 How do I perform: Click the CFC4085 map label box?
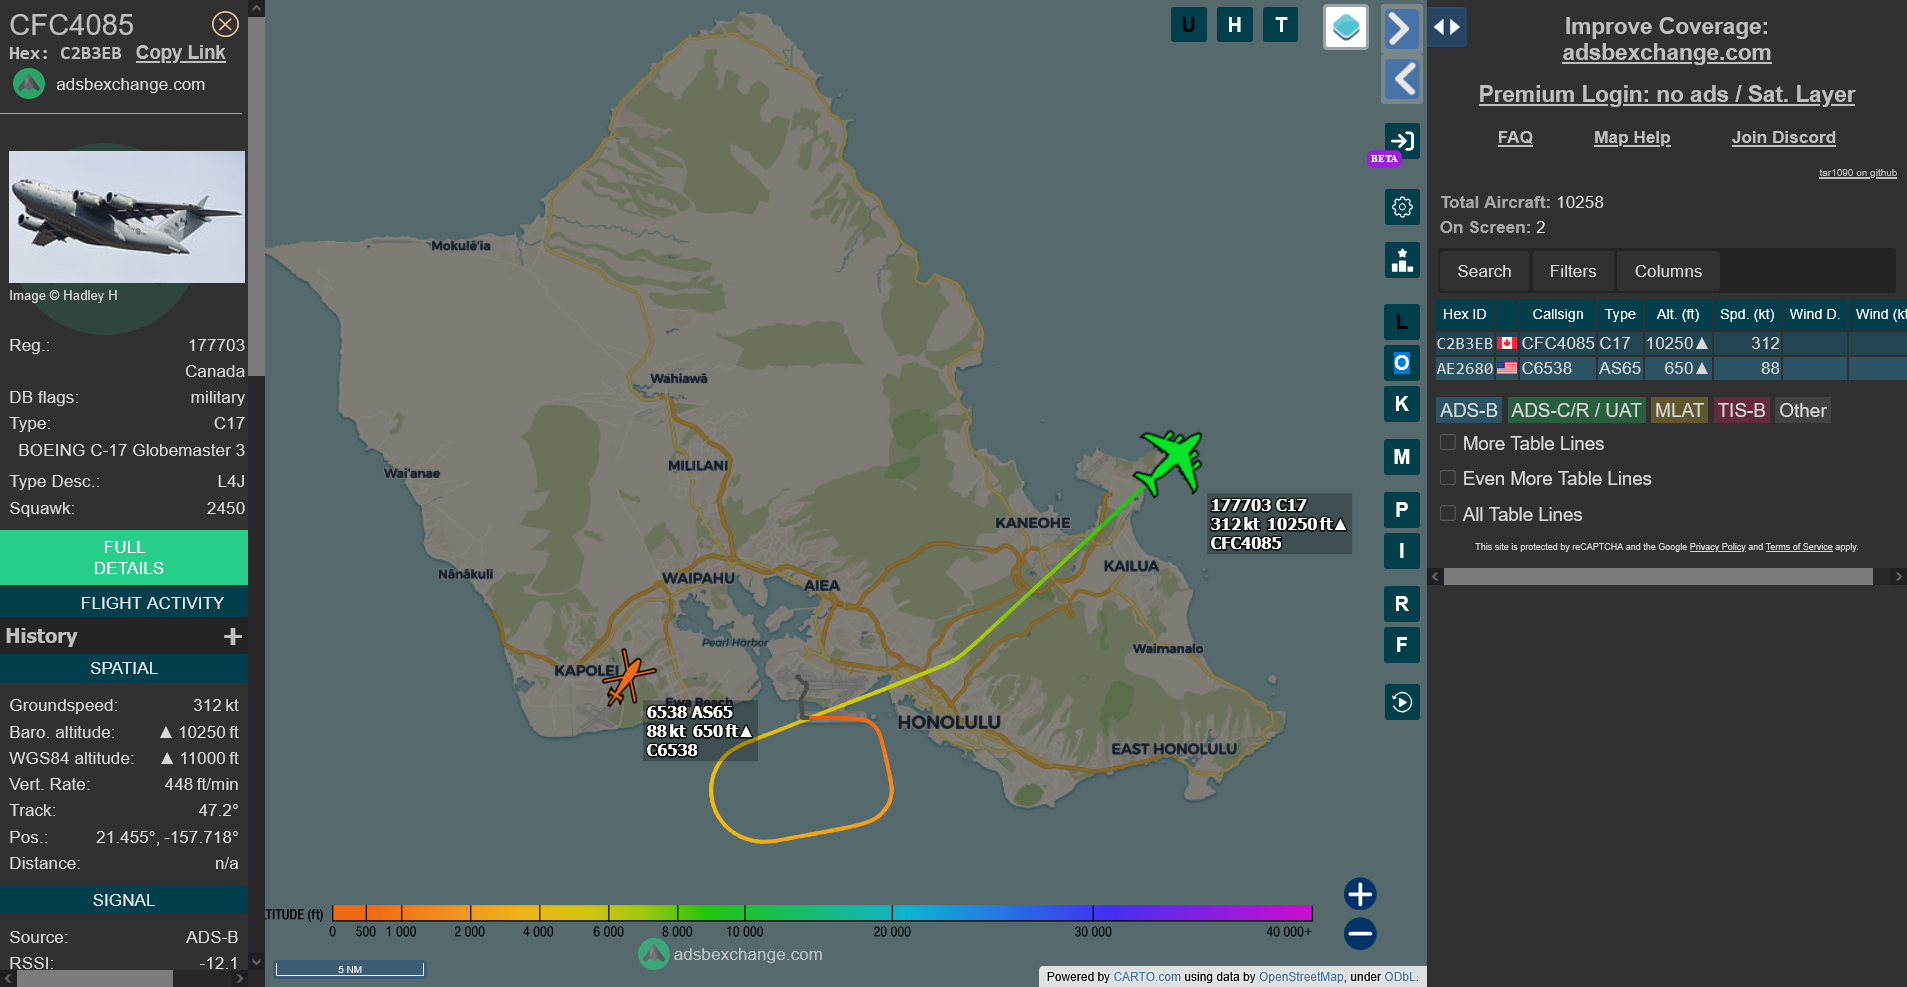tap(1279, 524)
